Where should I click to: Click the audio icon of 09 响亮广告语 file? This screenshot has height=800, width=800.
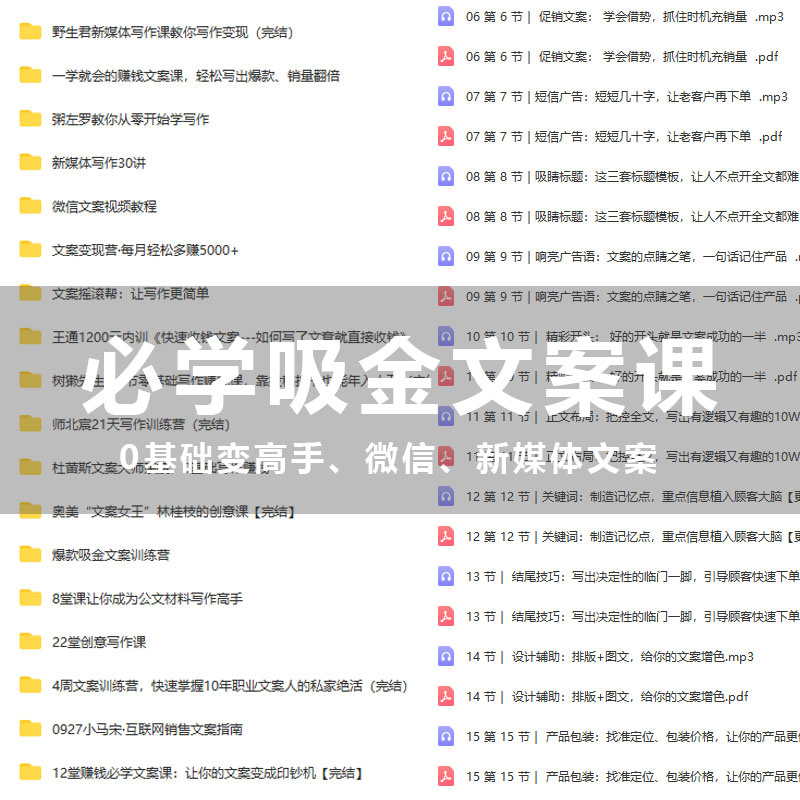pos(446,257)
